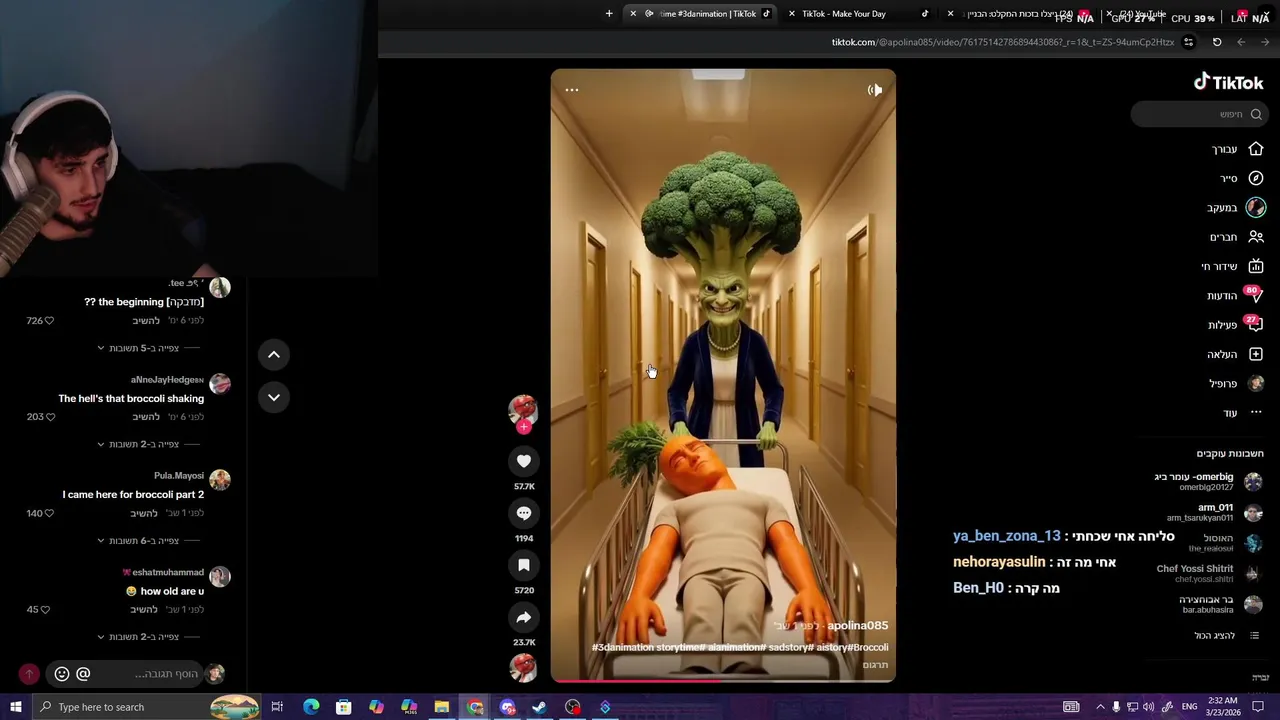The width and height of the screenshot is (1280, 720).
Task: Reply to the 'broccoli part 2' comment
Action: pos(144,513)
